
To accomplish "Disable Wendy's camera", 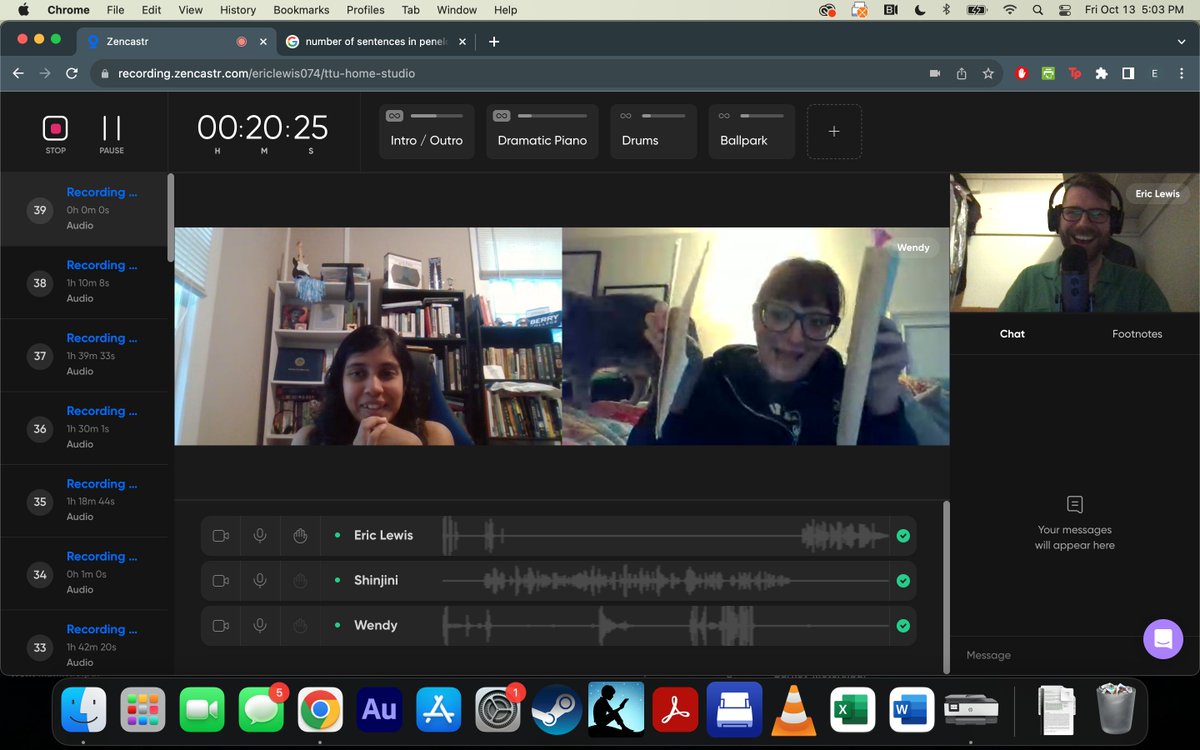I will click(220, 625).
